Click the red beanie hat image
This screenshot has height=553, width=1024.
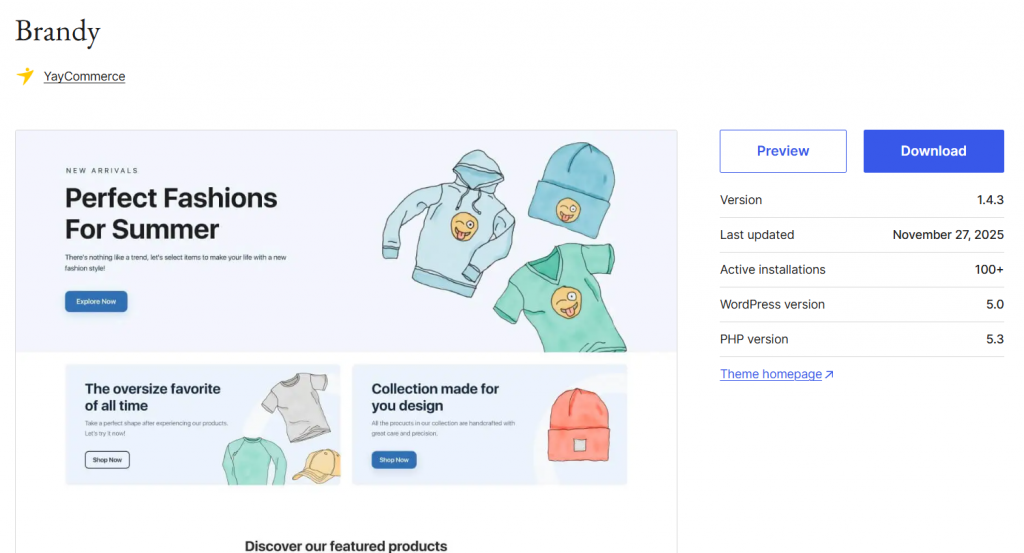pos(581,425)
